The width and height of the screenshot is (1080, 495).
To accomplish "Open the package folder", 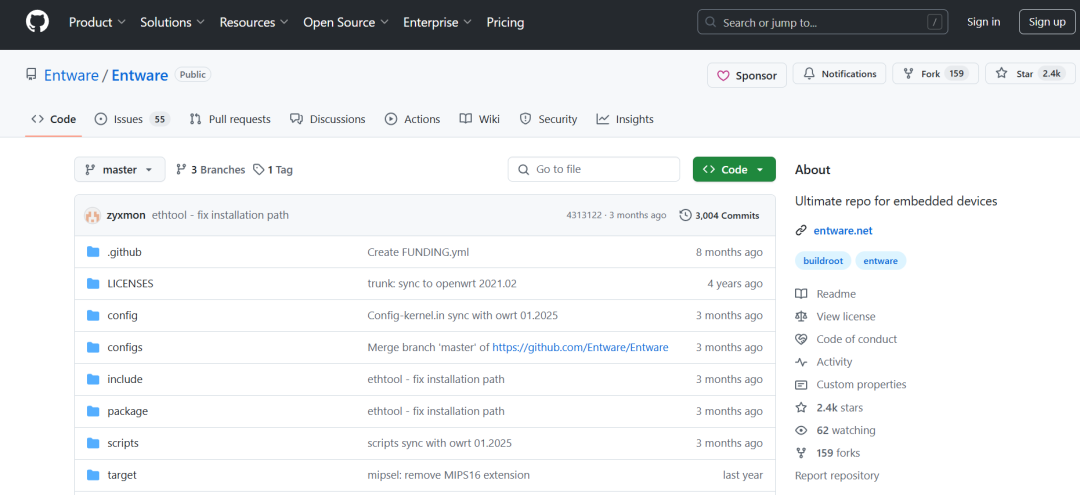I will [127, 411].
